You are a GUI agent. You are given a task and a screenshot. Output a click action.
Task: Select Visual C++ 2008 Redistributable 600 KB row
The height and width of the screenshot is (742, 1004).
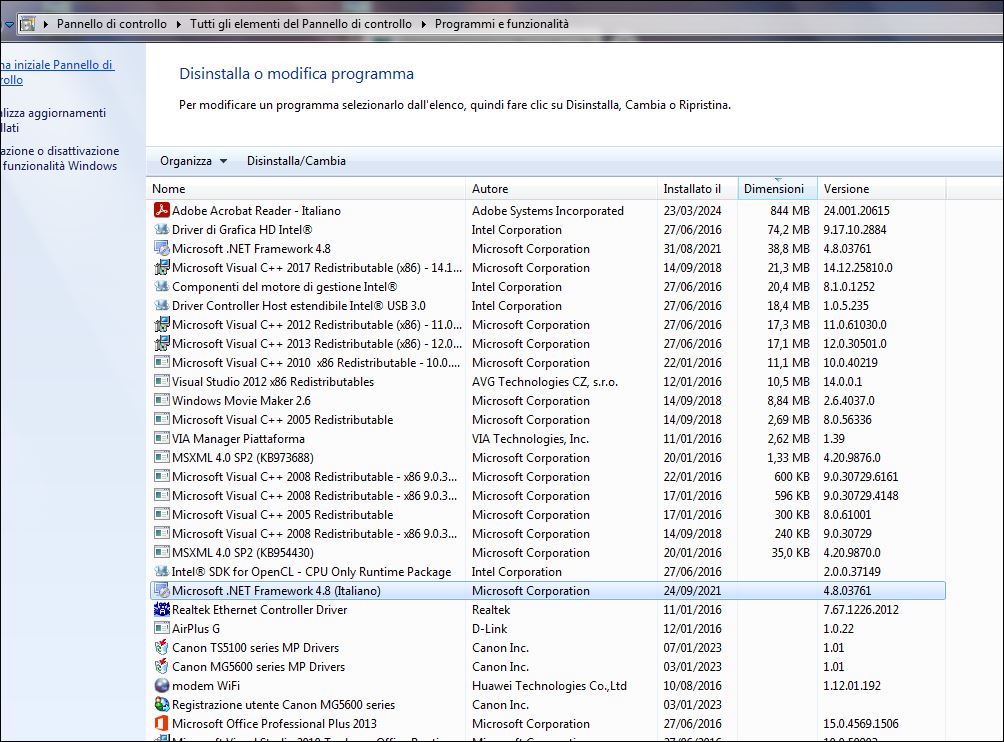click(547, 476)
